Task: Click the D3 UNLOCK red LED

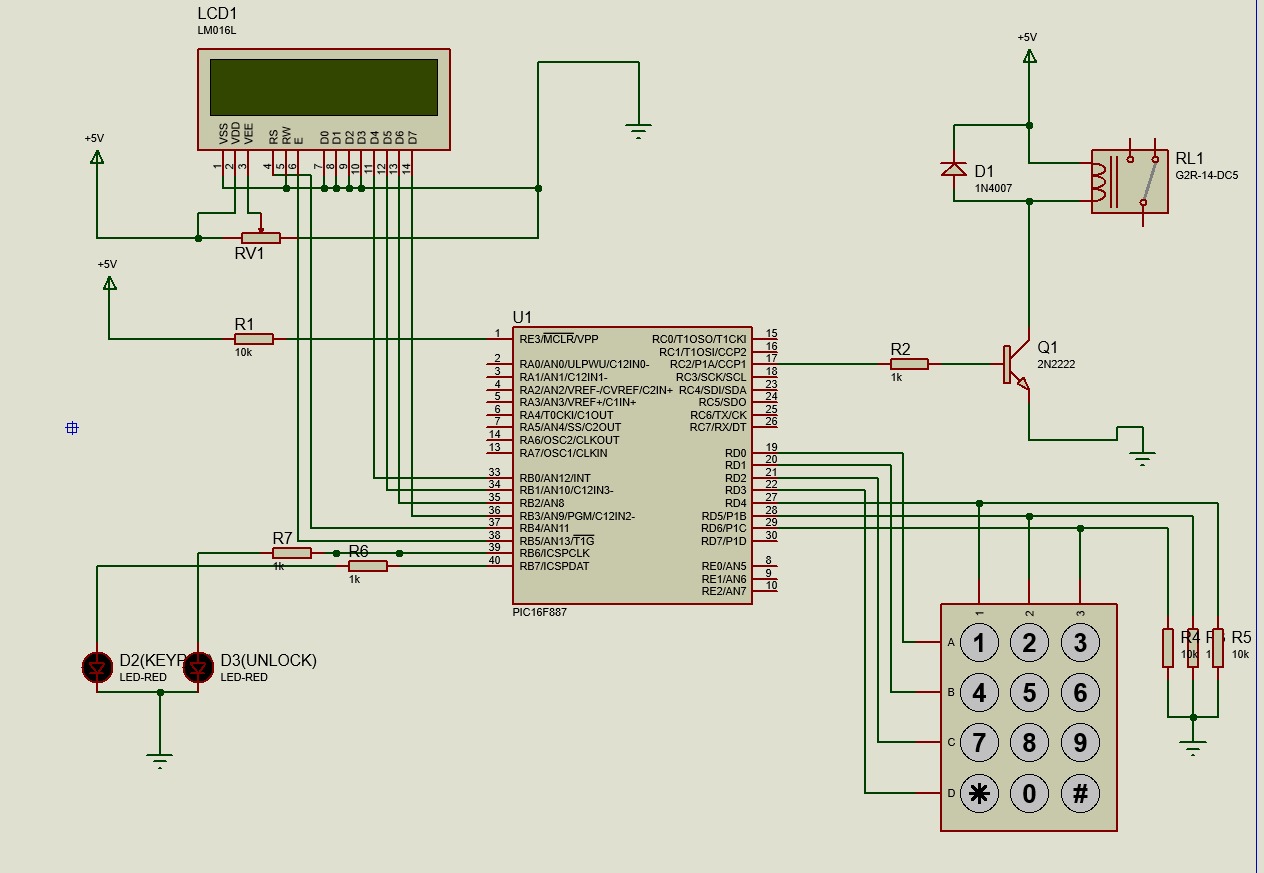Action: 198,665
